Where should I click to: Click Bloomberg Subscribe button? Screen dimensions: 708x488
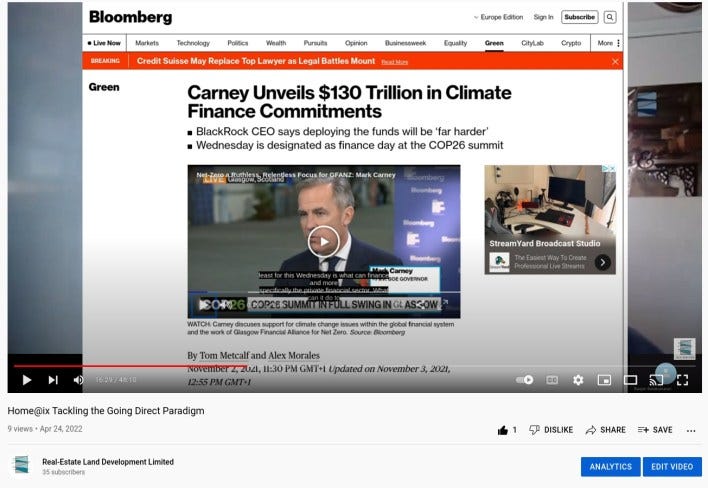click(579, 17)
